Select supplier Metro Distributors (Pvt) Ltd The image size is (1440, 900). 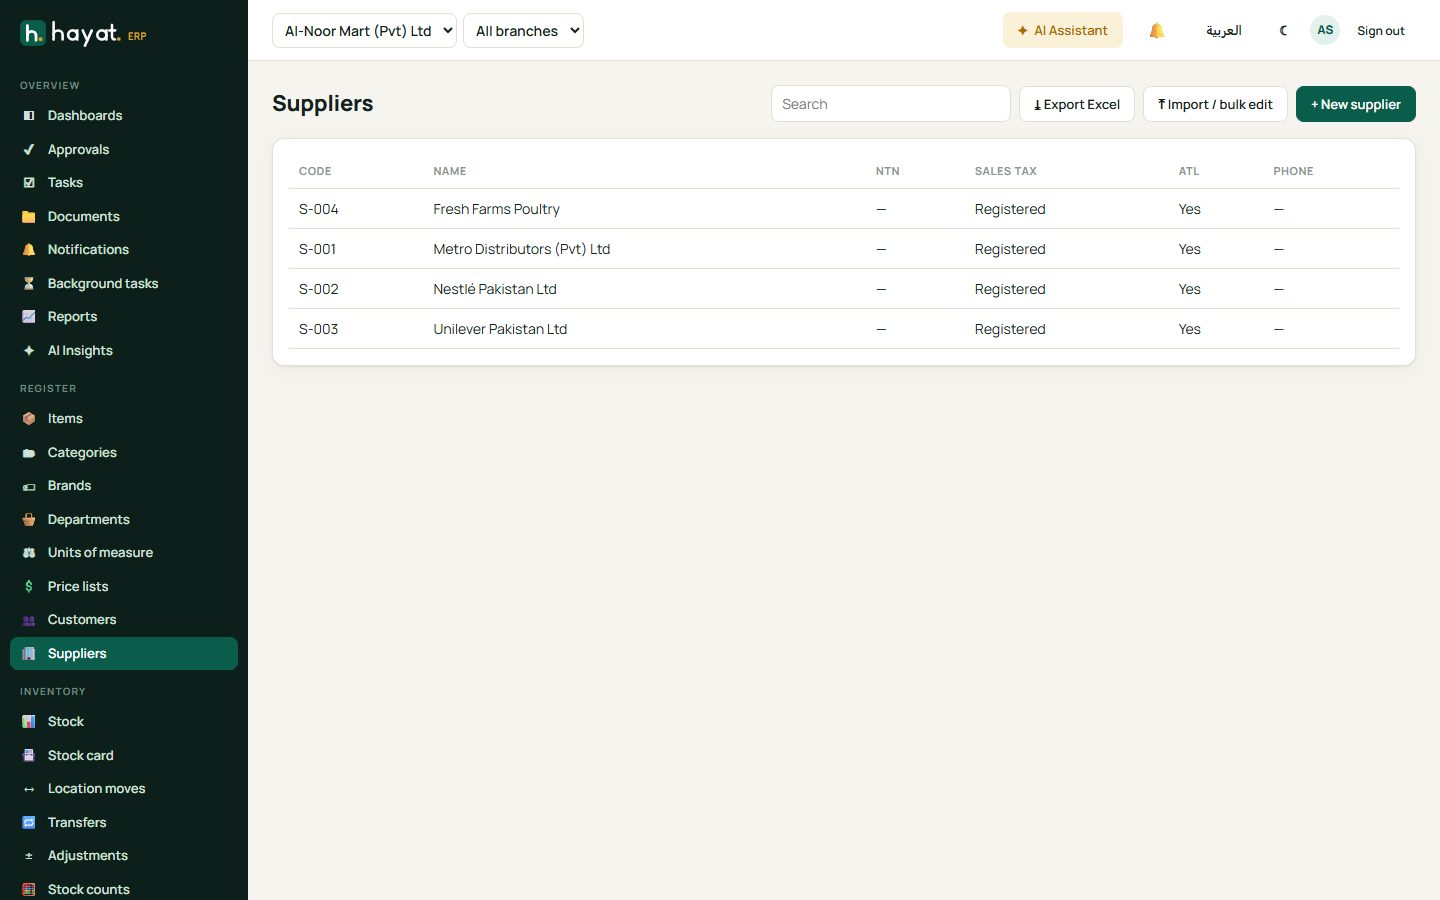tap(521, 249)
